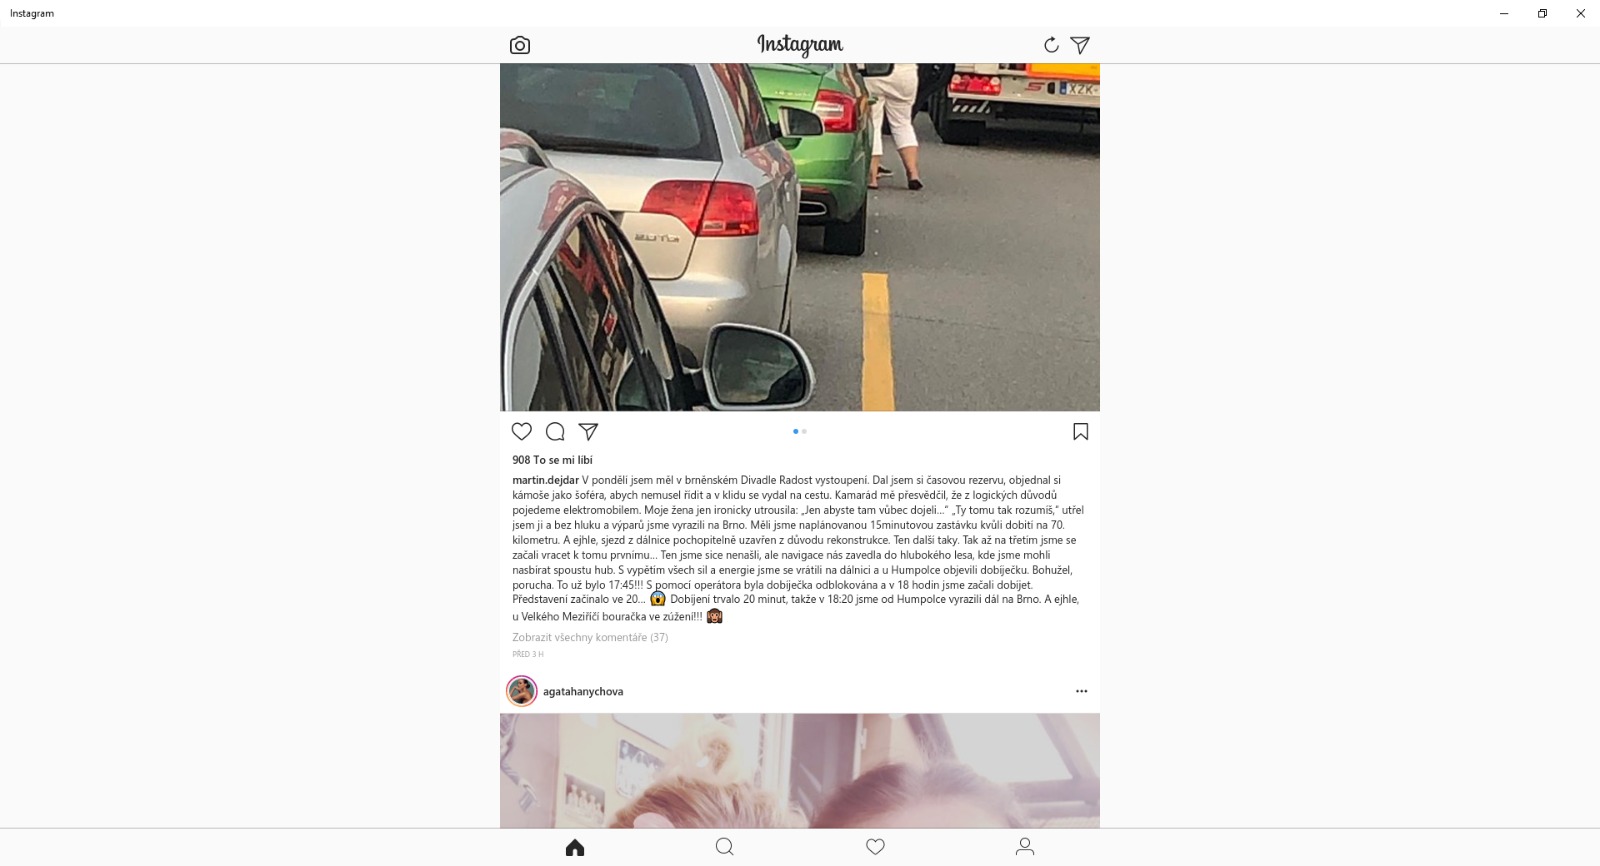This screenshot has width=1600, height=866.
Task: Open the comment bubble under the post
Action: click(555, 431)
